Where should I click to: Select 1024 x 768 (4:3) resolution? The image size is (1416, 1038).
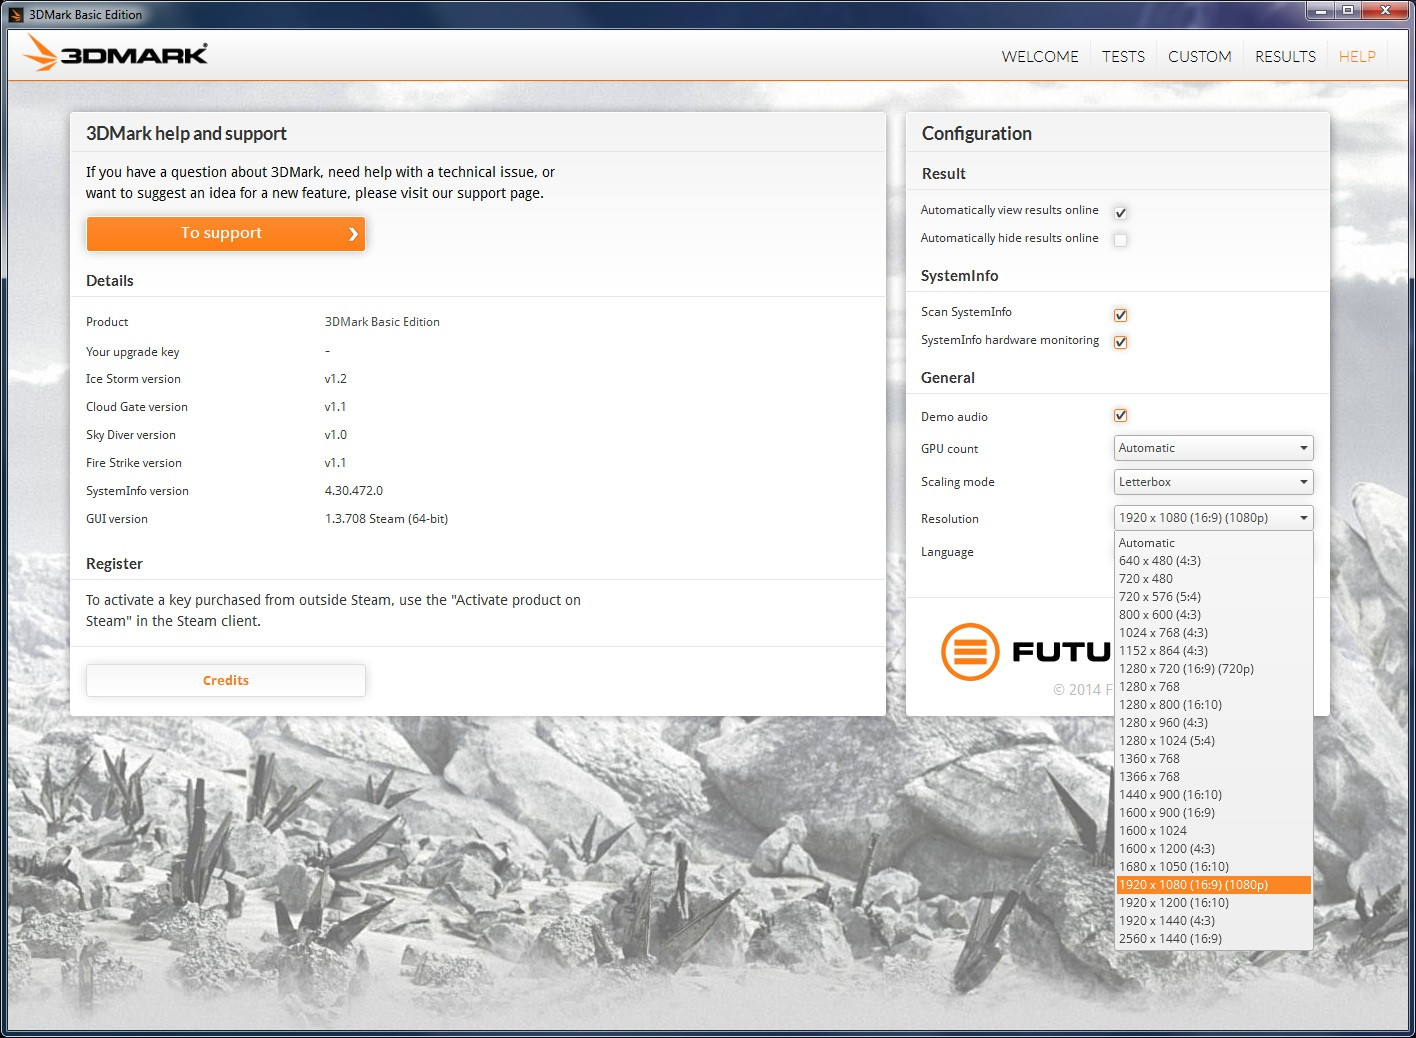pos(1213,633)
